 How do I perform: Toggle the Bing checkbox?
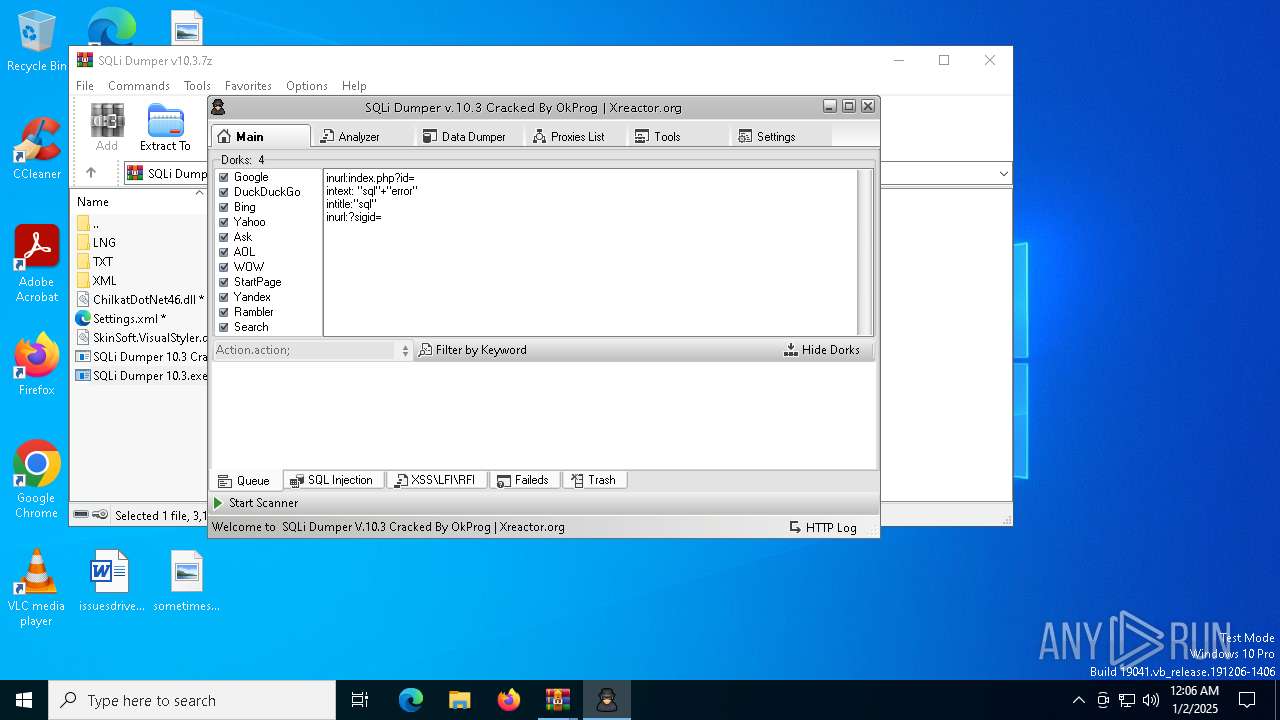click(x=224, y=207)
